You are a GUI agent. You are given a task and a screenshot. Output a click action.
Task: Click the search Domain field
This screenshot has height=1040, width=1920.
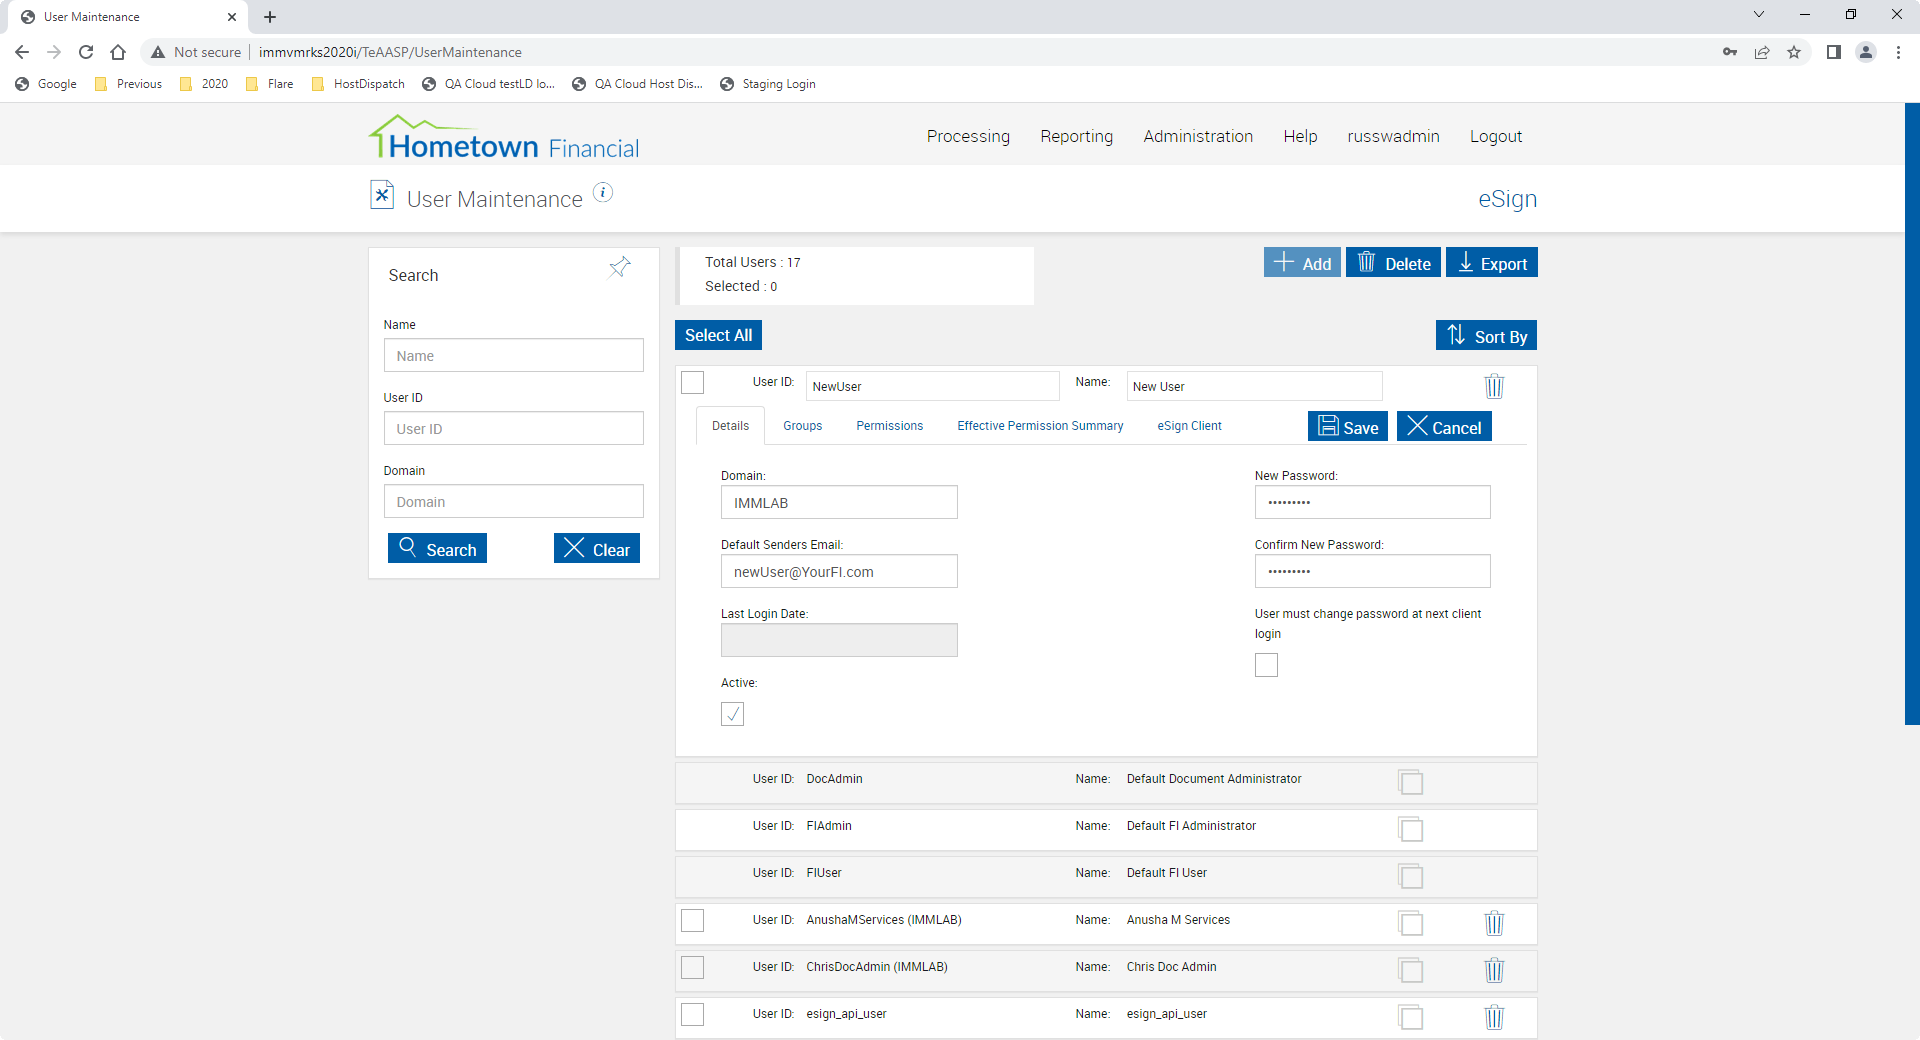pyautogui.click(x=514, y=501)
